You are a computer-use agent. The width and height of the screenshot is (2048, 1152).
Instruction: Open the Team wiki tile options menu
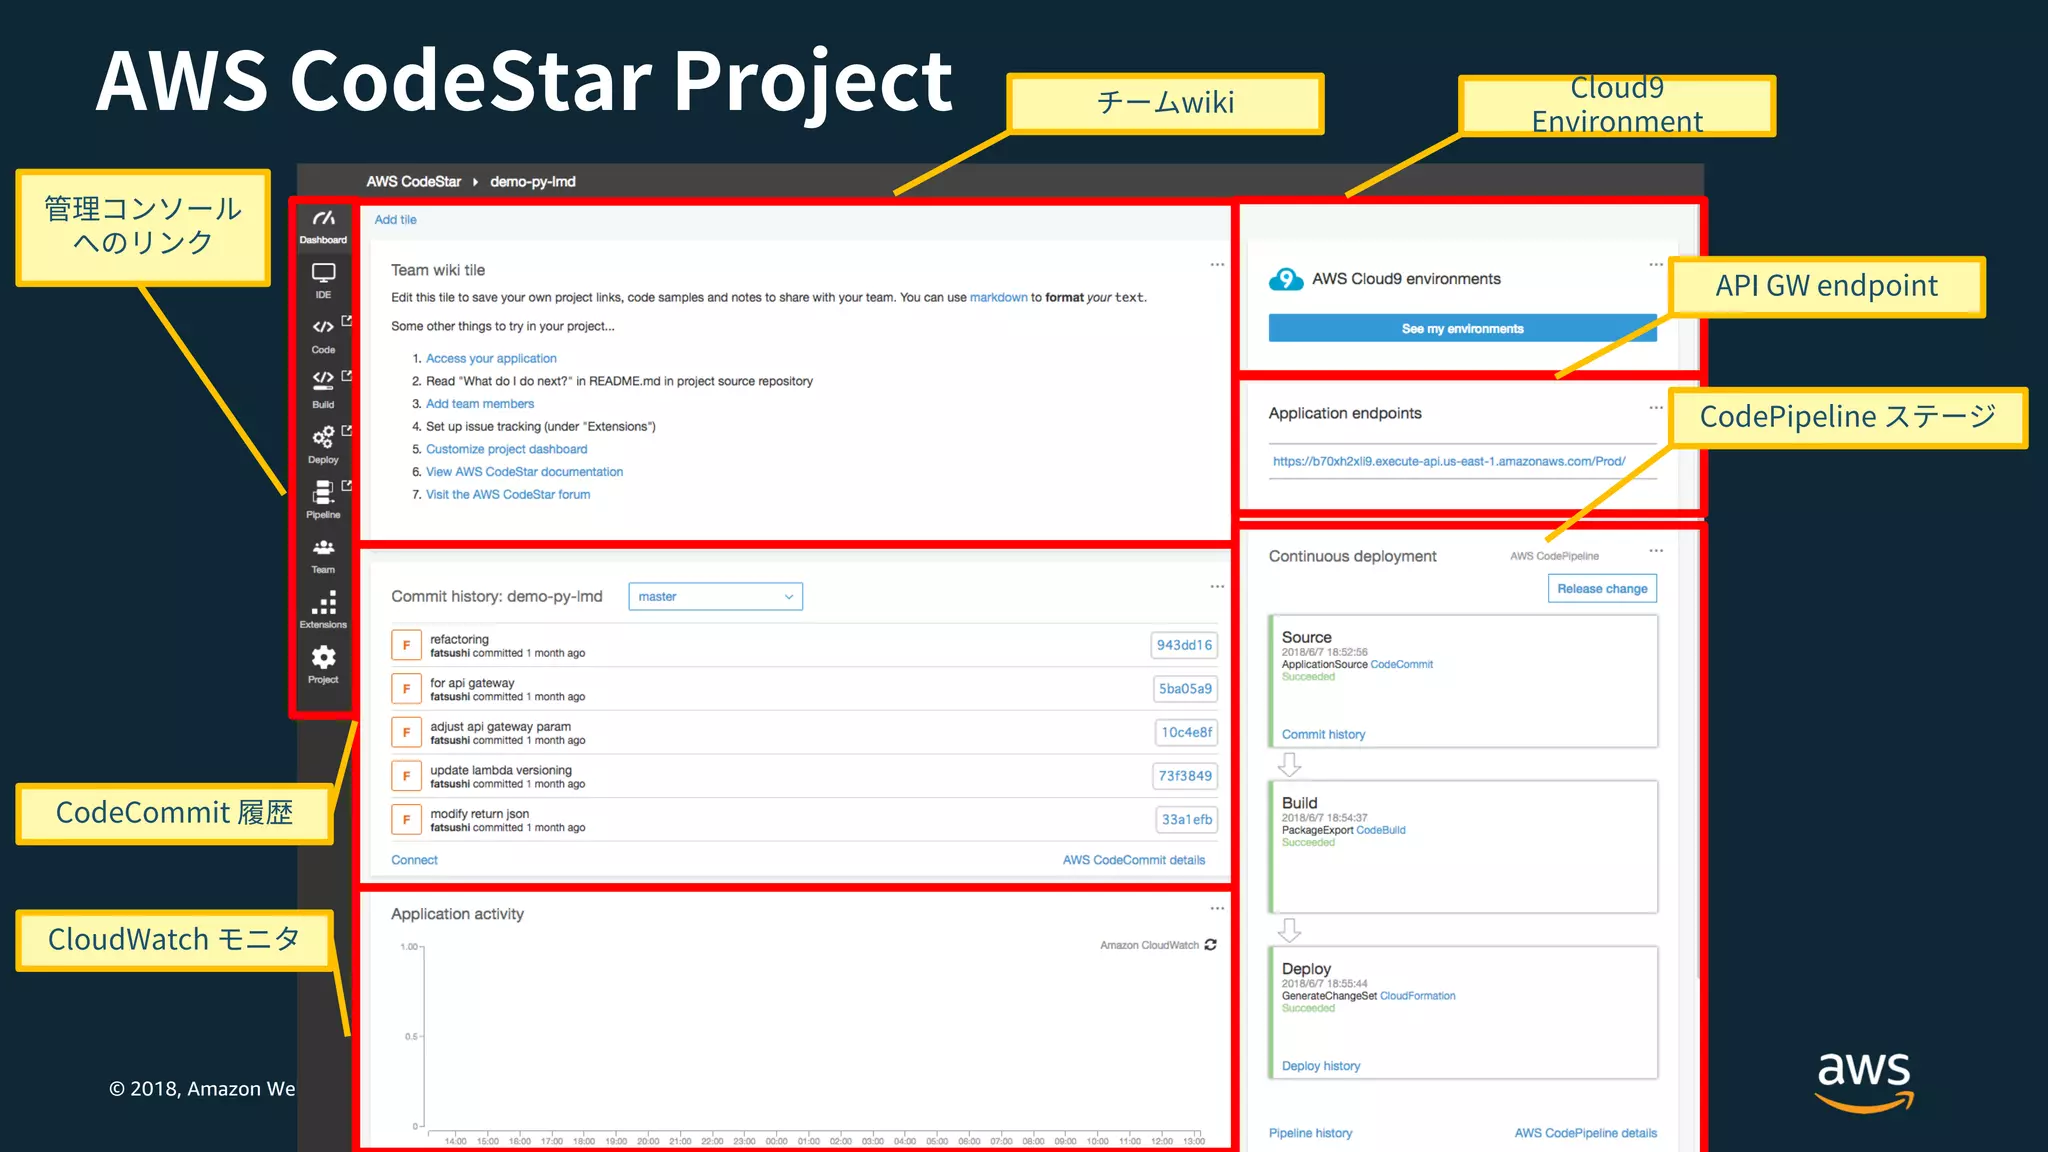1217,265
